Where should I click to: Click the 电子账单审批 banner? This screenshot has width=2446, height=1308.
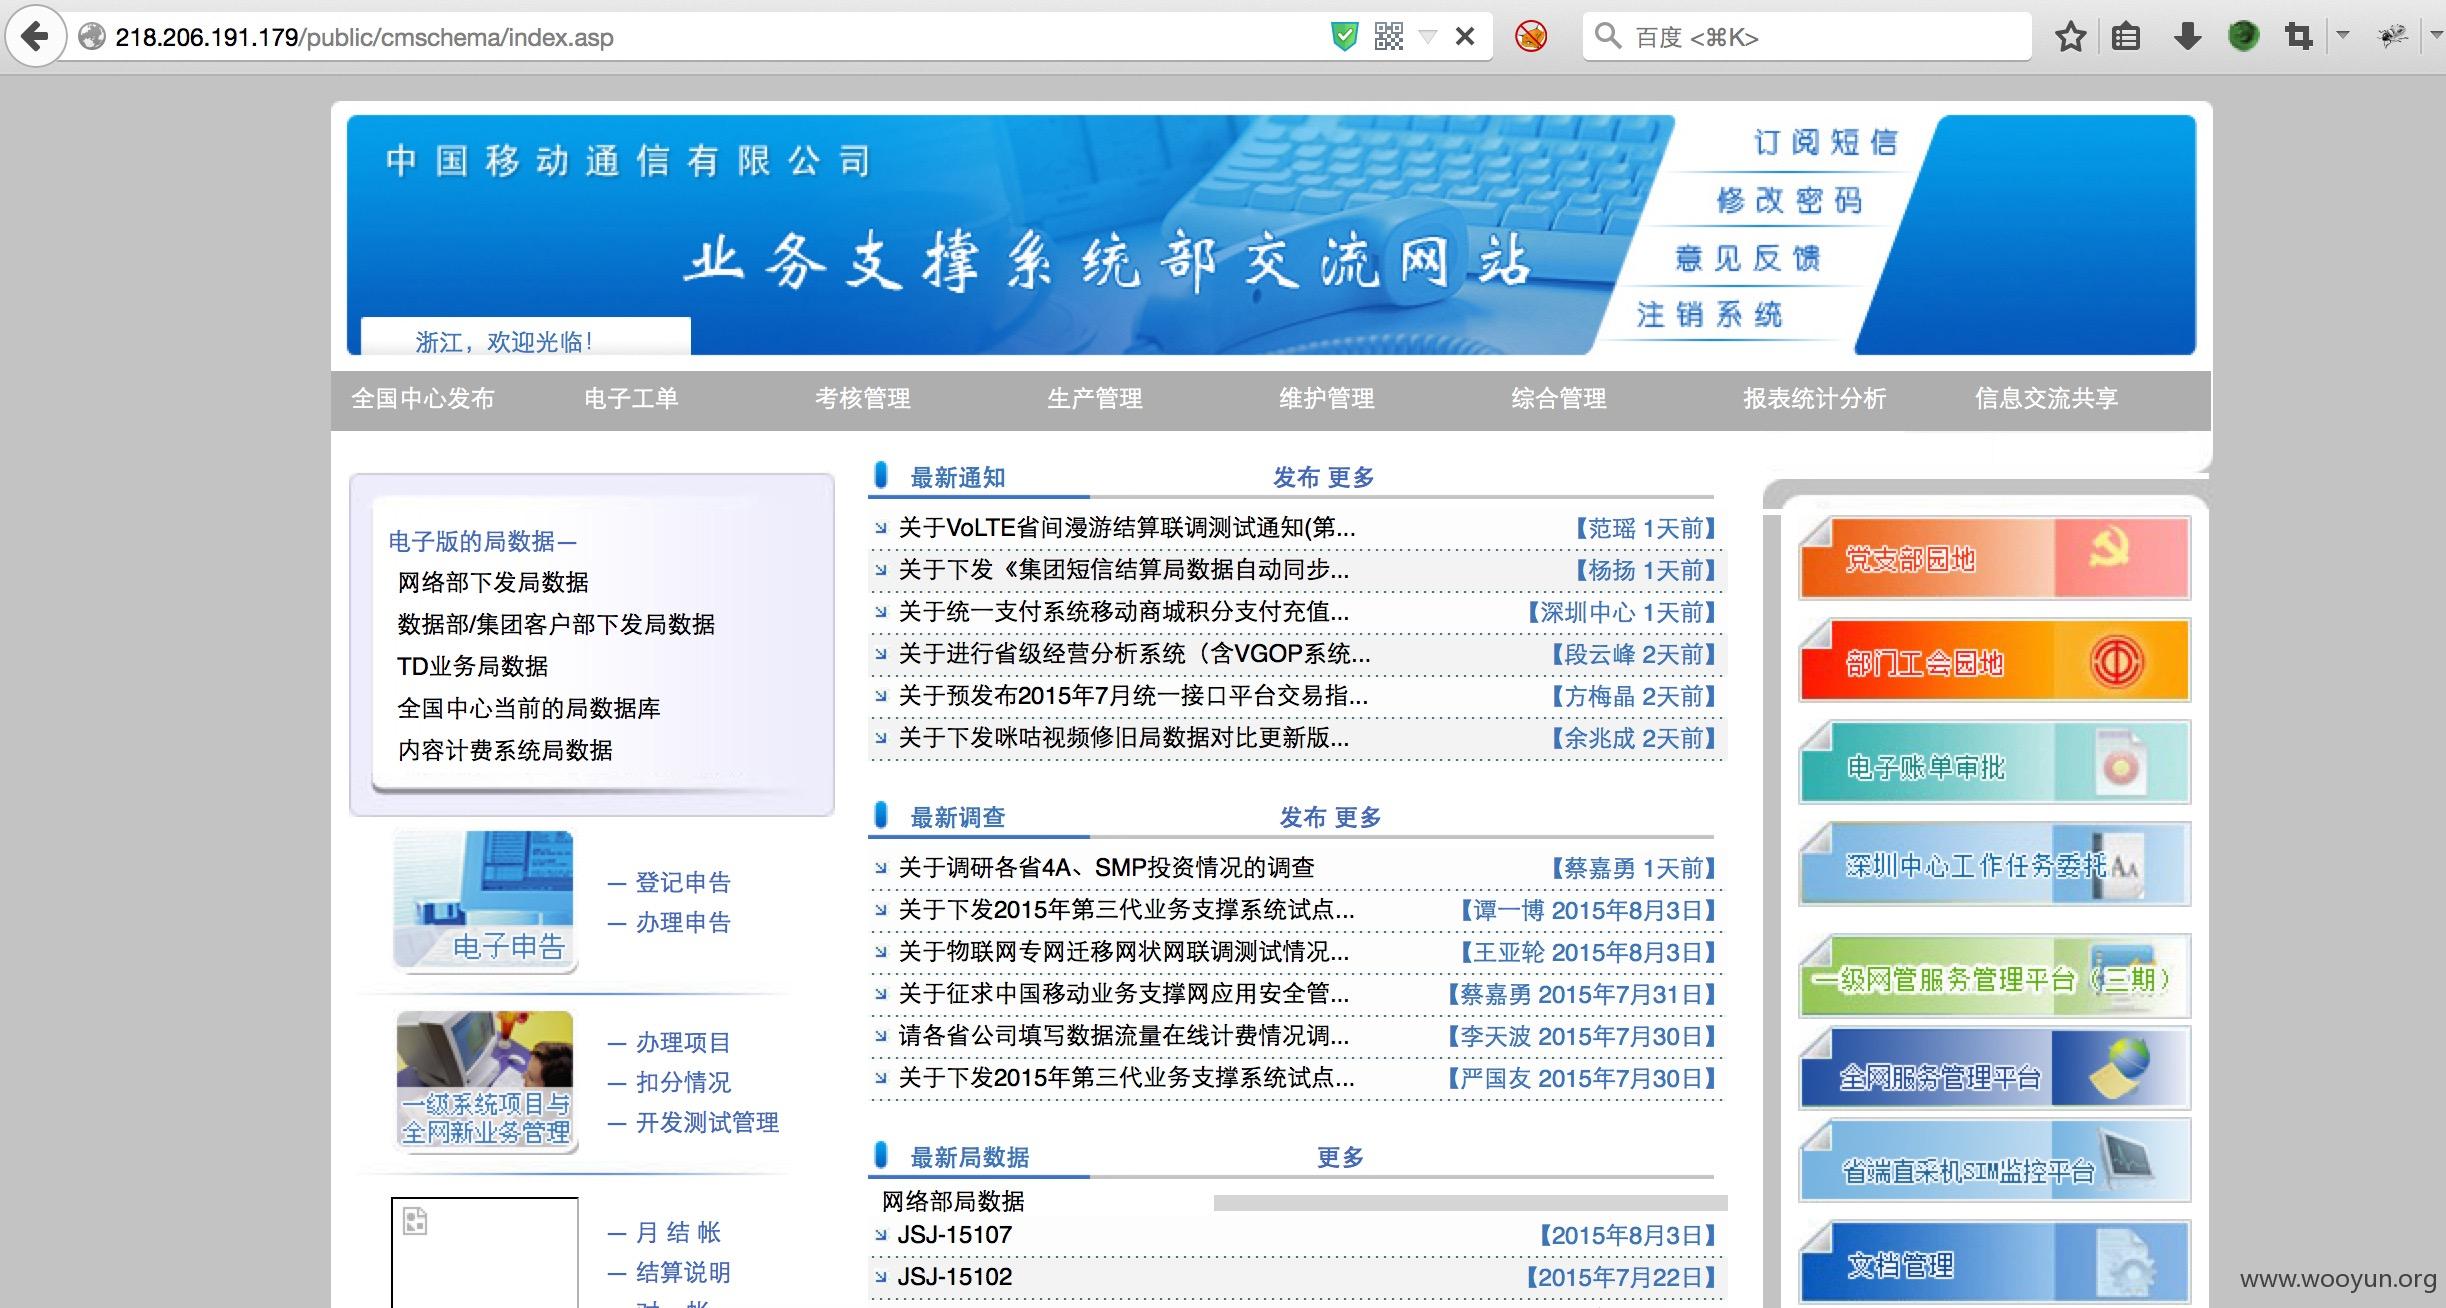tap(1994, 762)
